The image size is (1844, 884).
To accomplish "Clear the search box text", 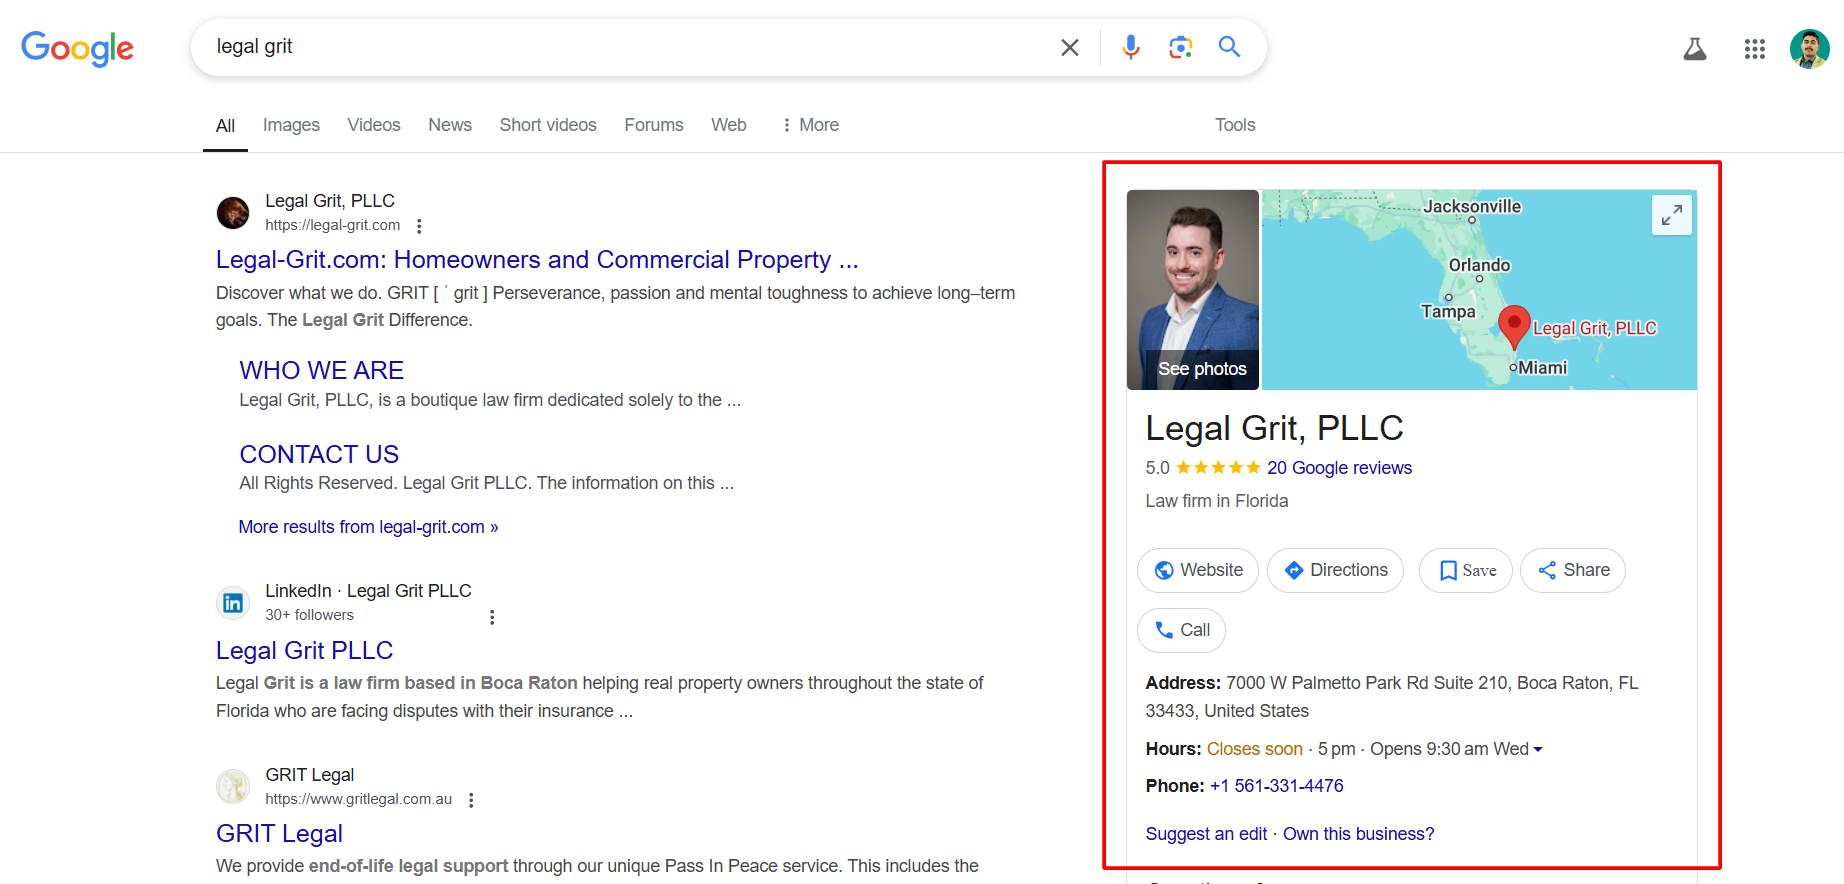I will pyautogui.click(x=1069, y=47).
